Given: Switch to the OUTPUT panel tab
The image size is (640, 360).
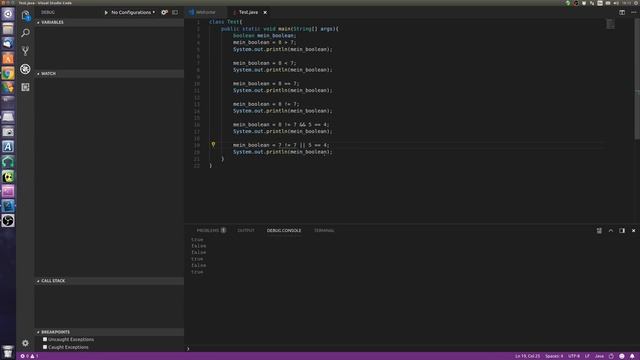Looking at the screenshot, I should tap(246, 231).
